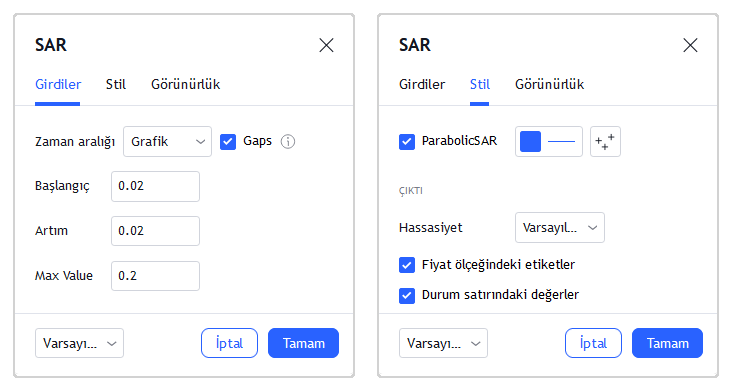Open Varsayılan dropdown in left dialog
The image size is (730, 390).
pos(79,343)
